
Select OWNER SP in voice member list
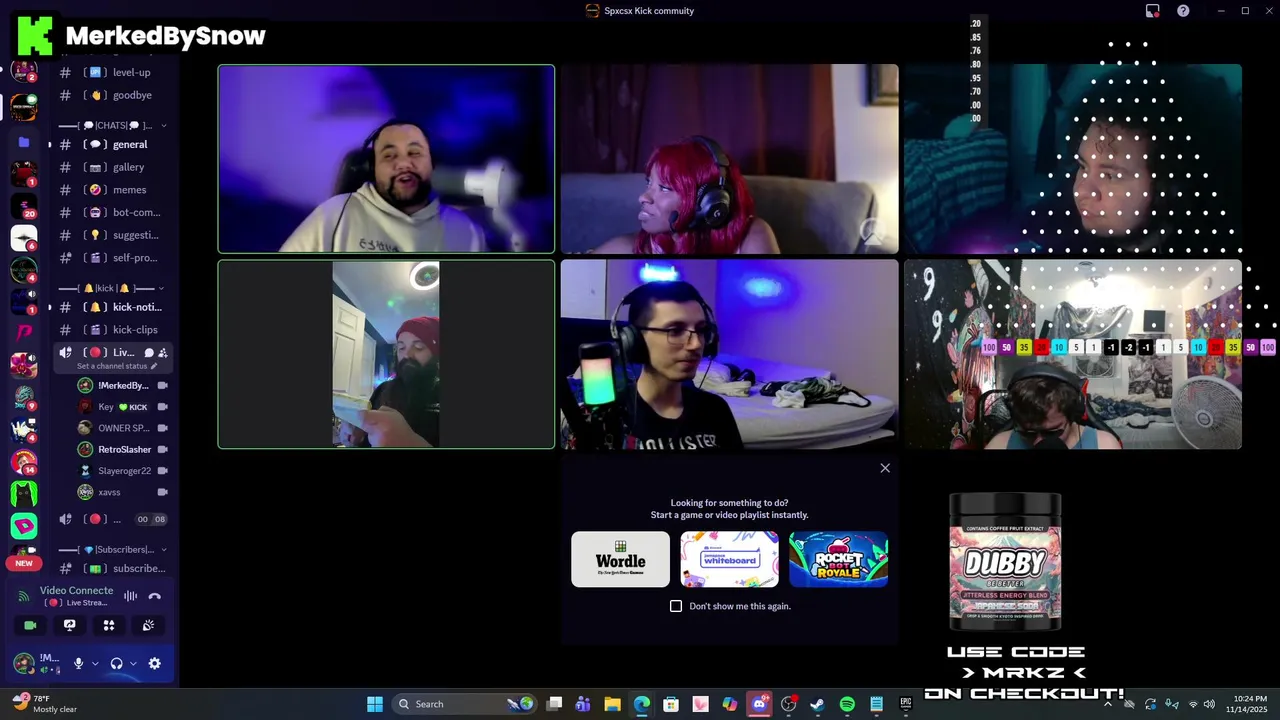(x=123, y=428)
